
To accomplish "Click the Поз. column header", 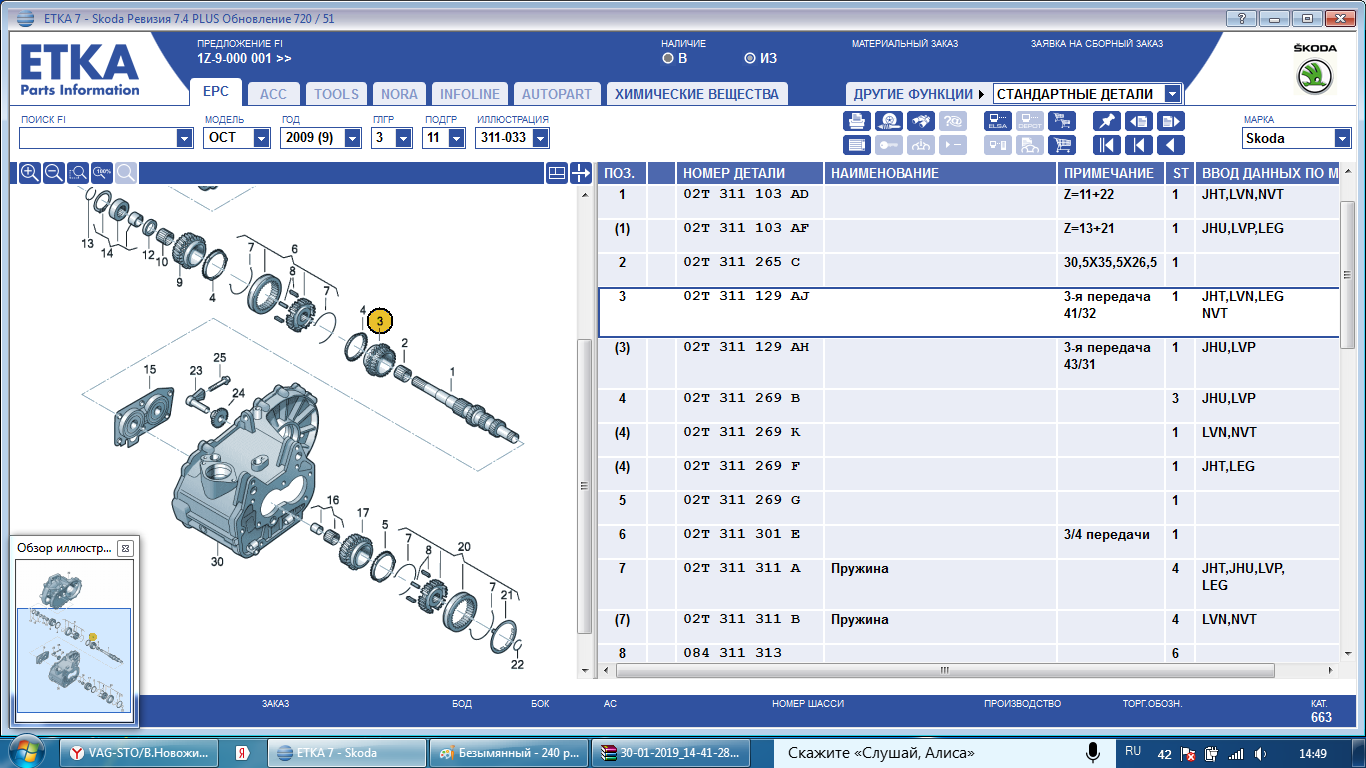I will click(x=622, y=173).
